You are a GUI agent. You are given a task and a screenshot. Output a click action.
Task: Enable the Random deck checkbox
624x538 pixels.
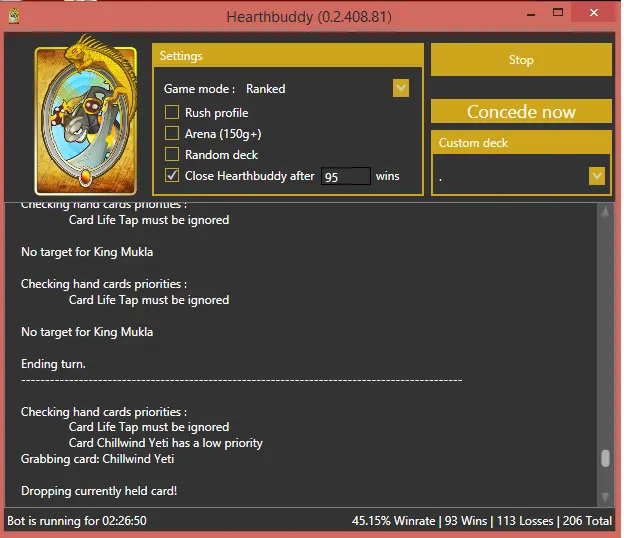[x=172, y=154]
